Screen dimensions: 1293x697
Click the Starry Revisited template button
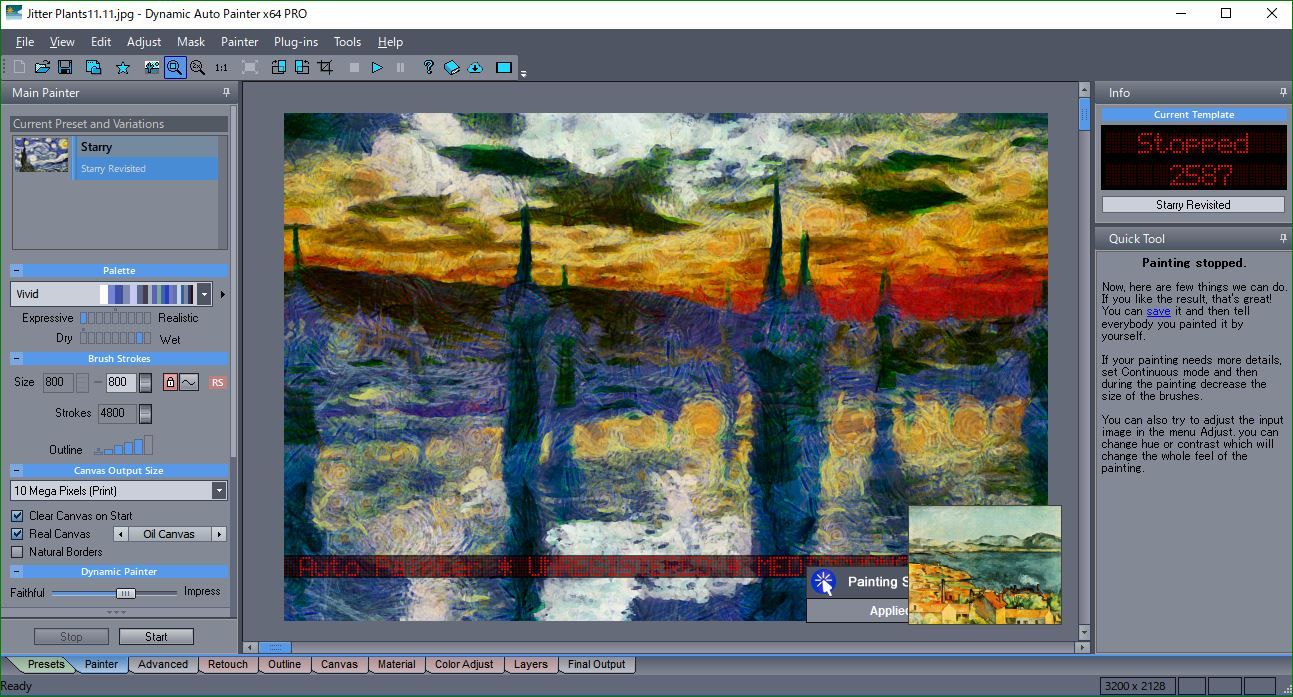coord(1193,204)
